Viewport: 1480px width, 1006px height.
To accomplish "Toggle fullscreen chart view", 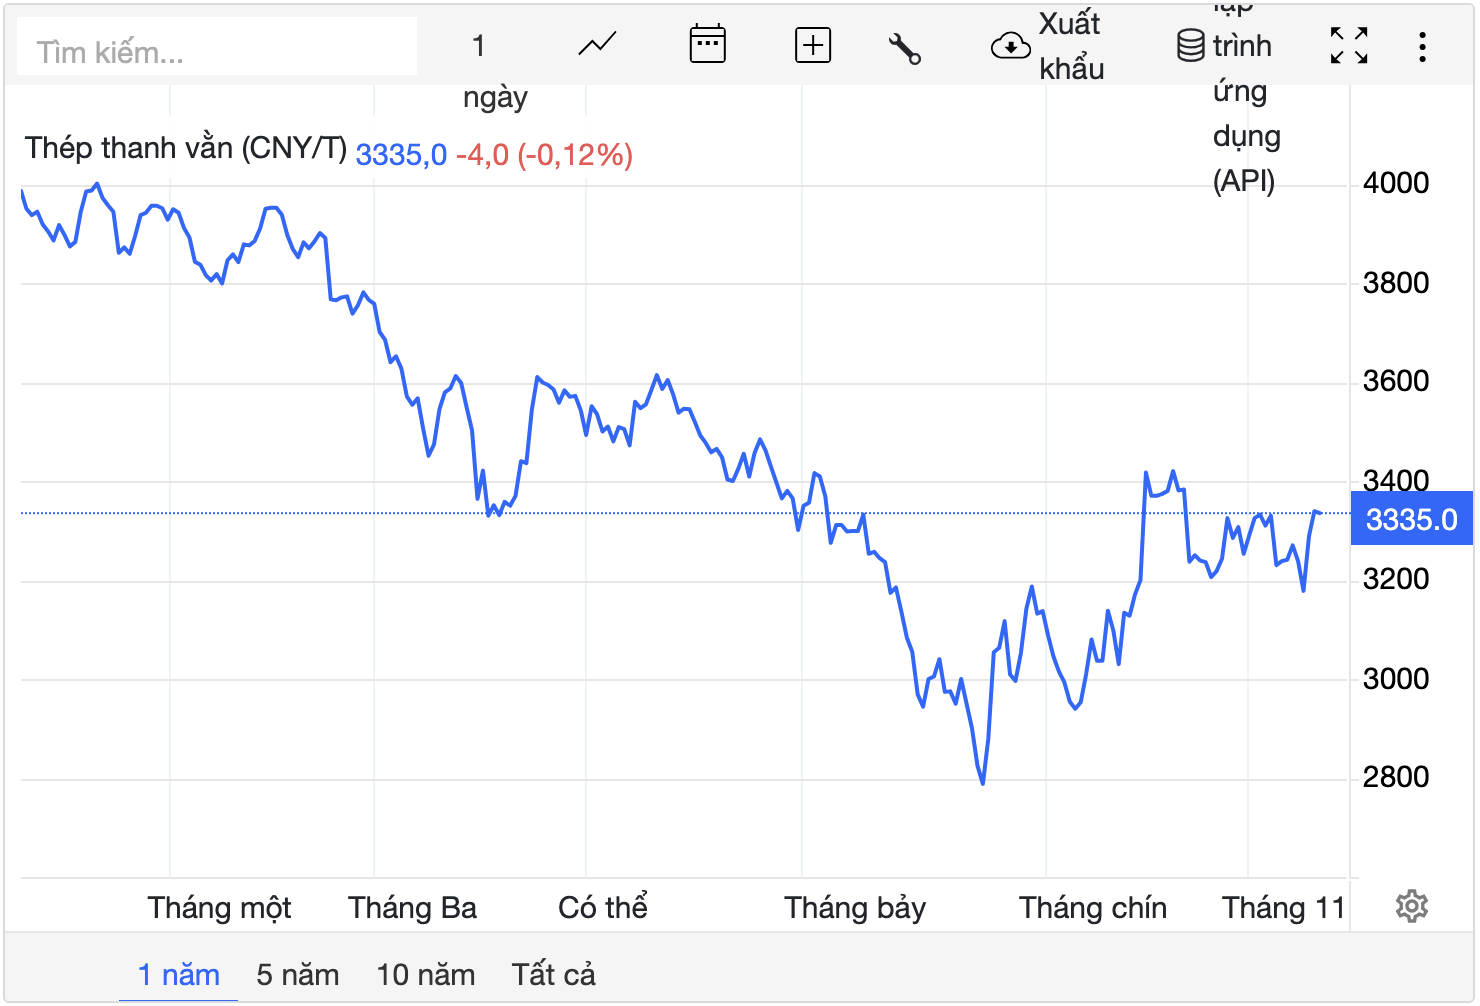I will [x=1349, y=46].
